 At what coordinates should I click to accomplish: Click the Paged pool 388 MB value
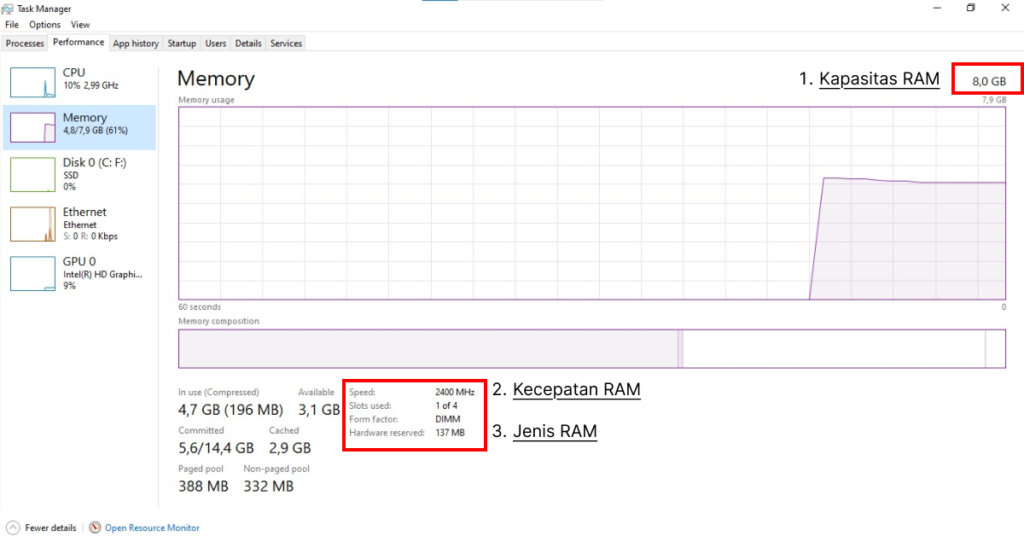203,486
